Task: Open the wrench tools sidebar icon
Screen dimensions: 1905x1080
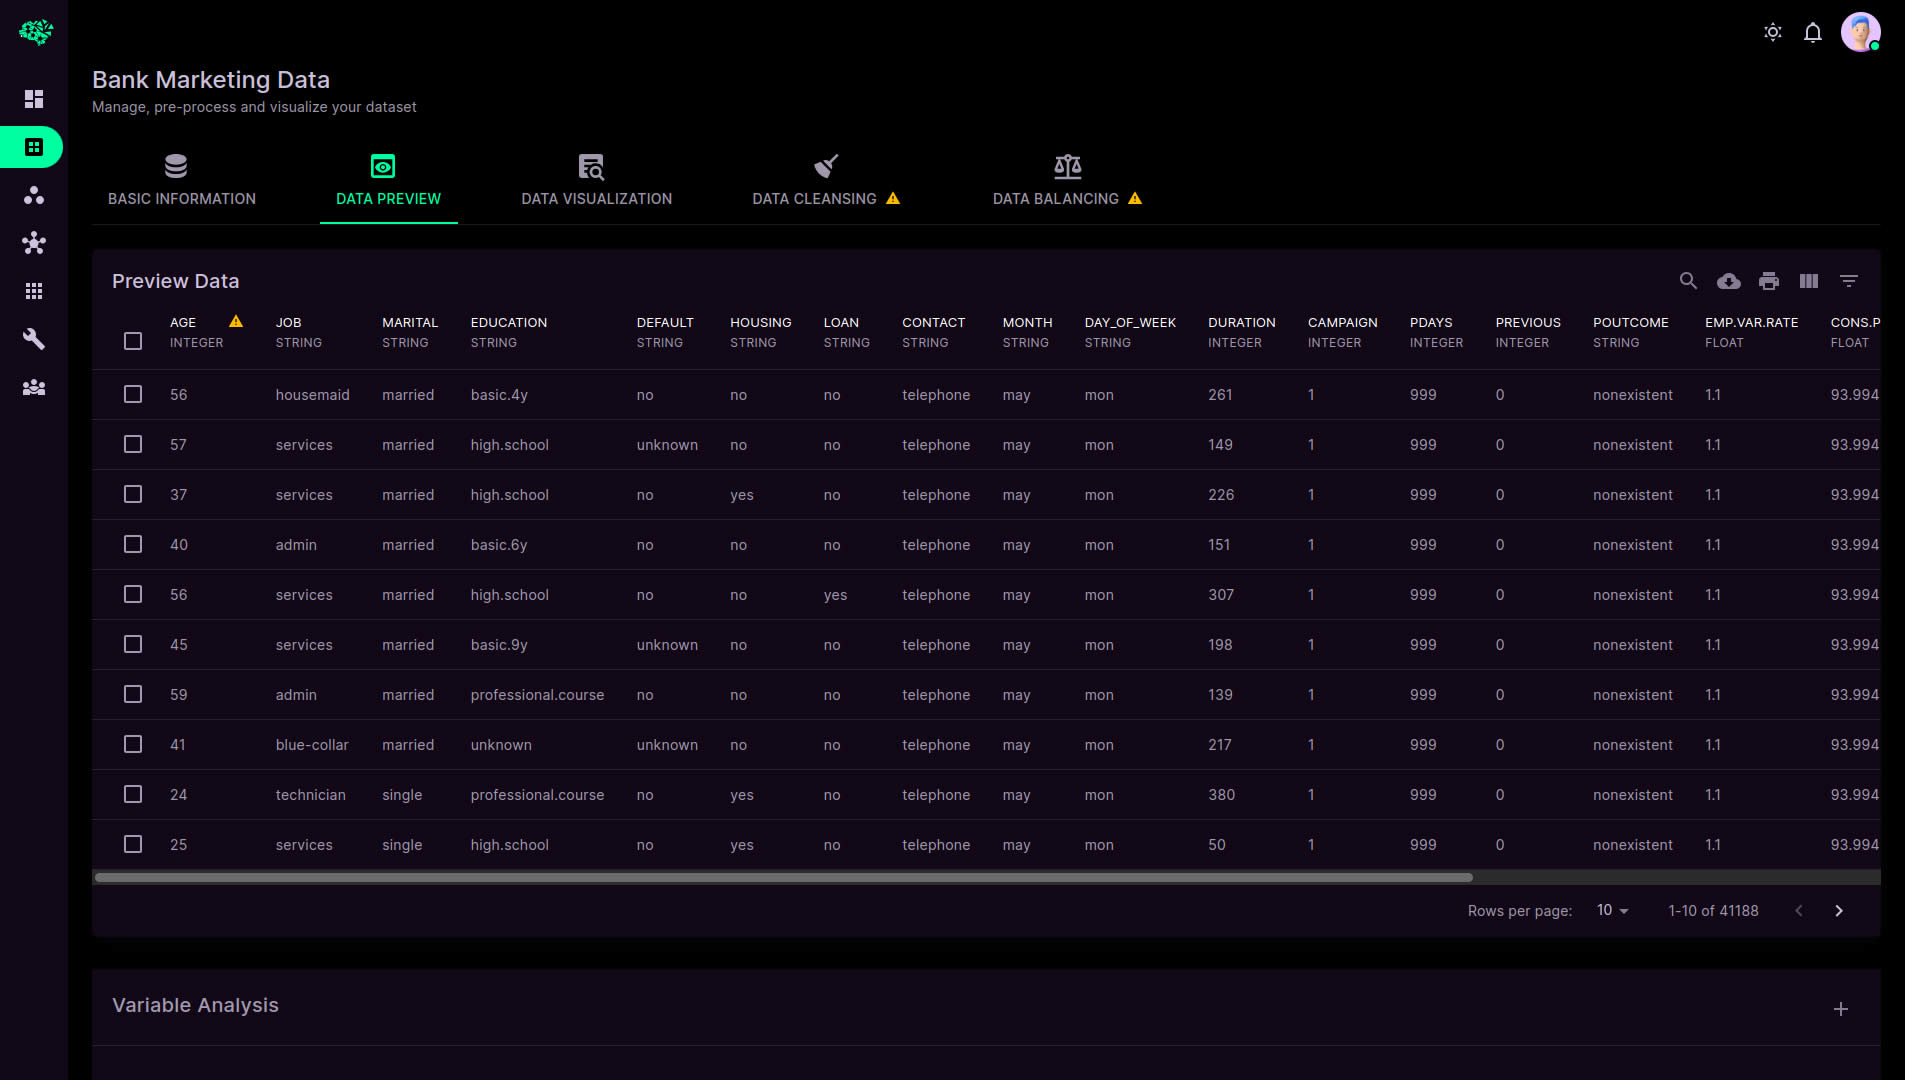Action: pos(34,339)
